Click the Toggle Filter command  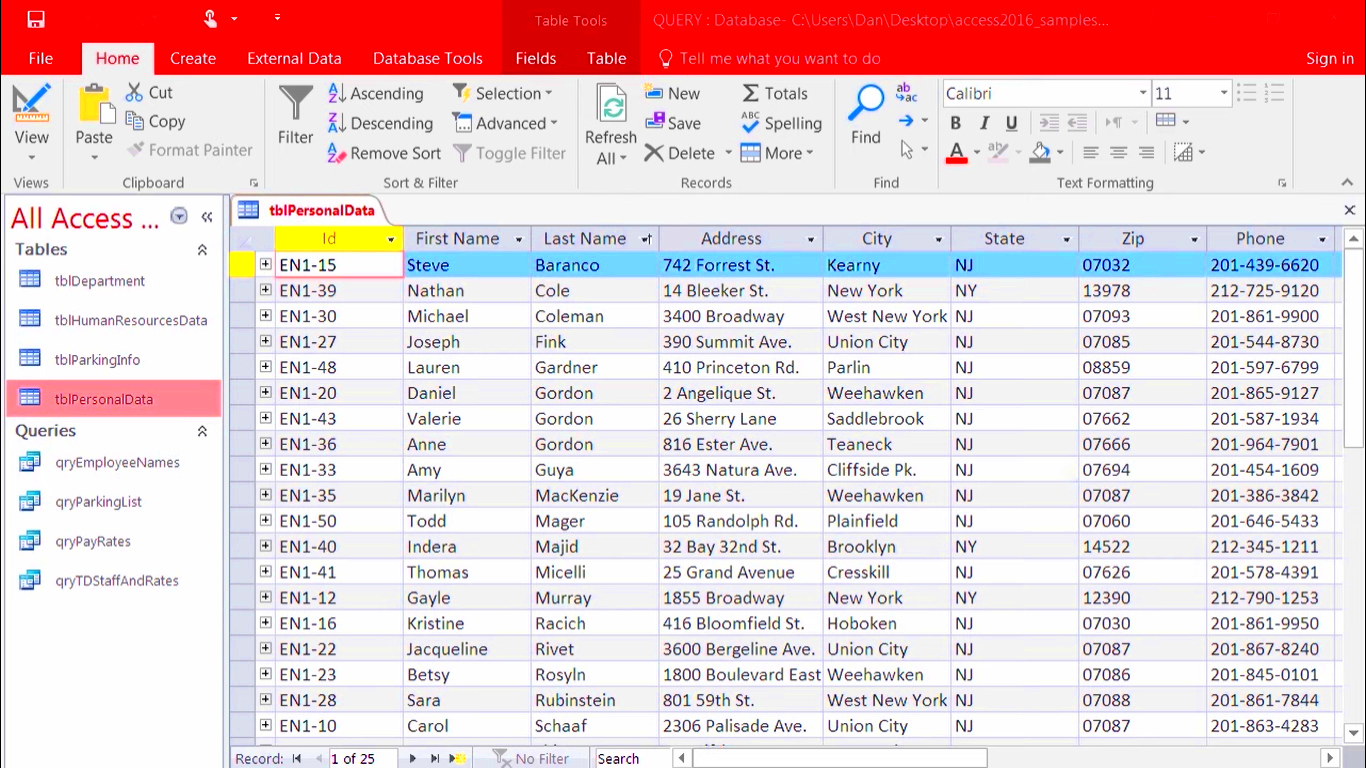coord(509,153)
